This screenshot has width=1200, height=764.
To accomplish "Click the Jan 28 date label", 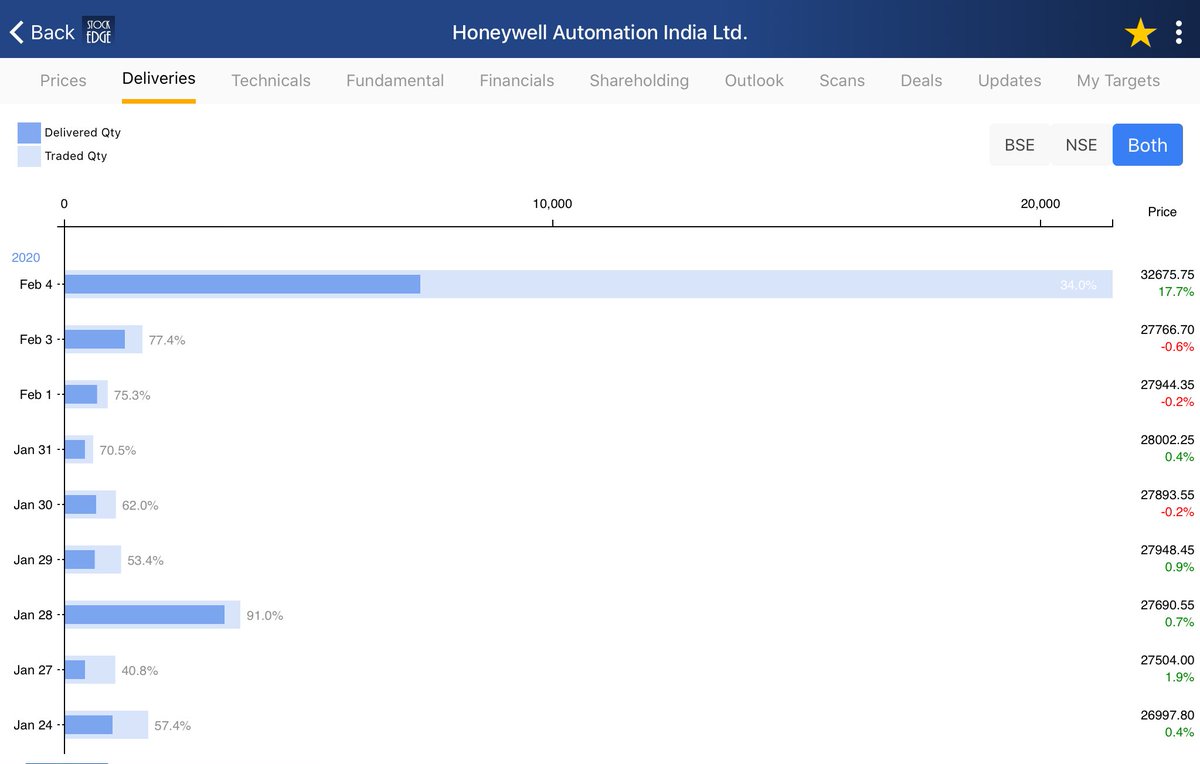I will pyautogui.click(x=33, y=614).
